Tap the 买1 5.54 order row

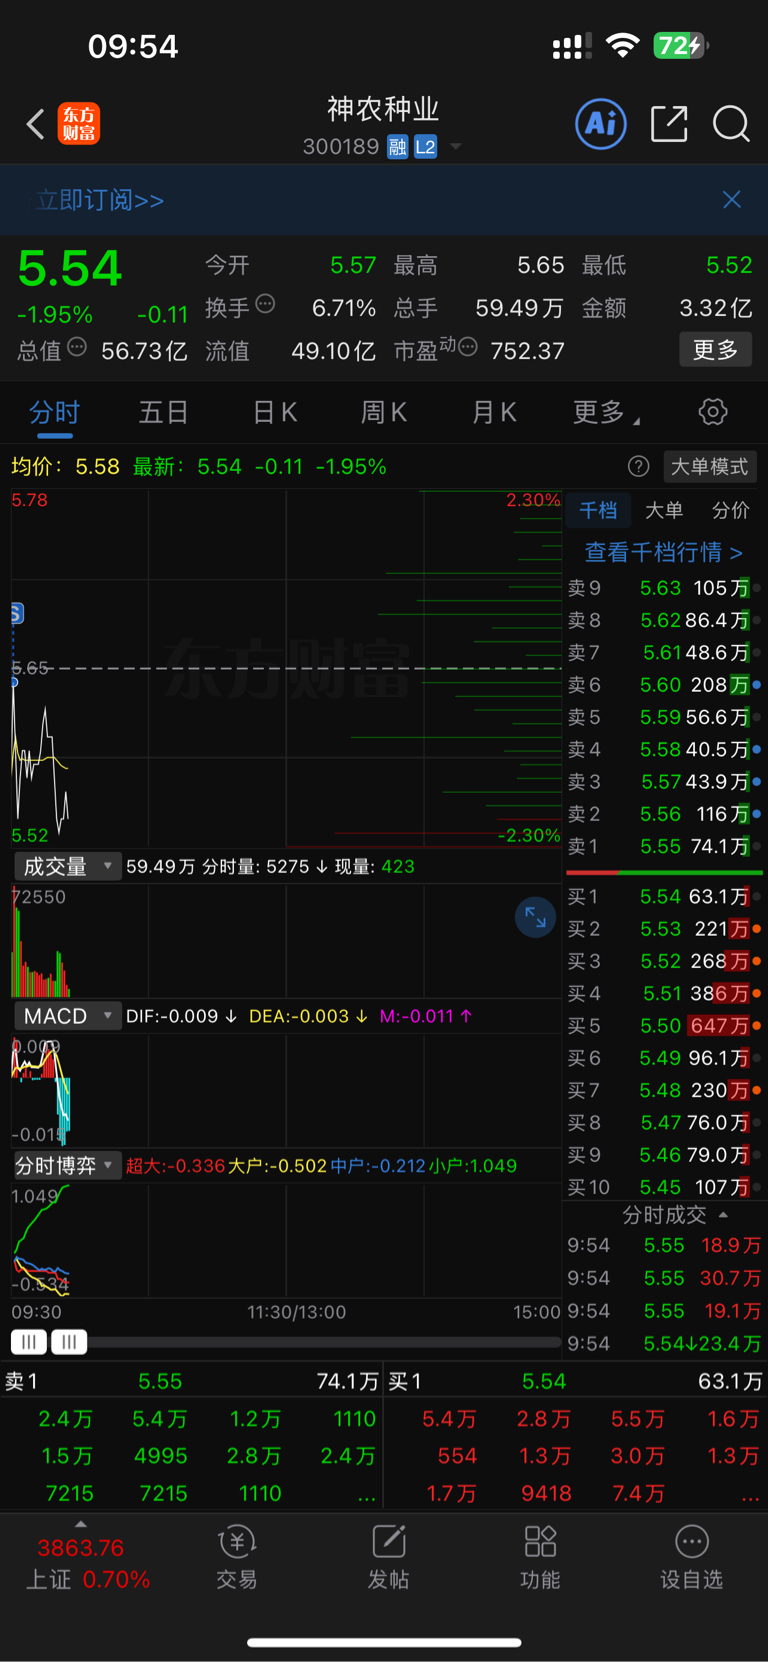(664, 896)
